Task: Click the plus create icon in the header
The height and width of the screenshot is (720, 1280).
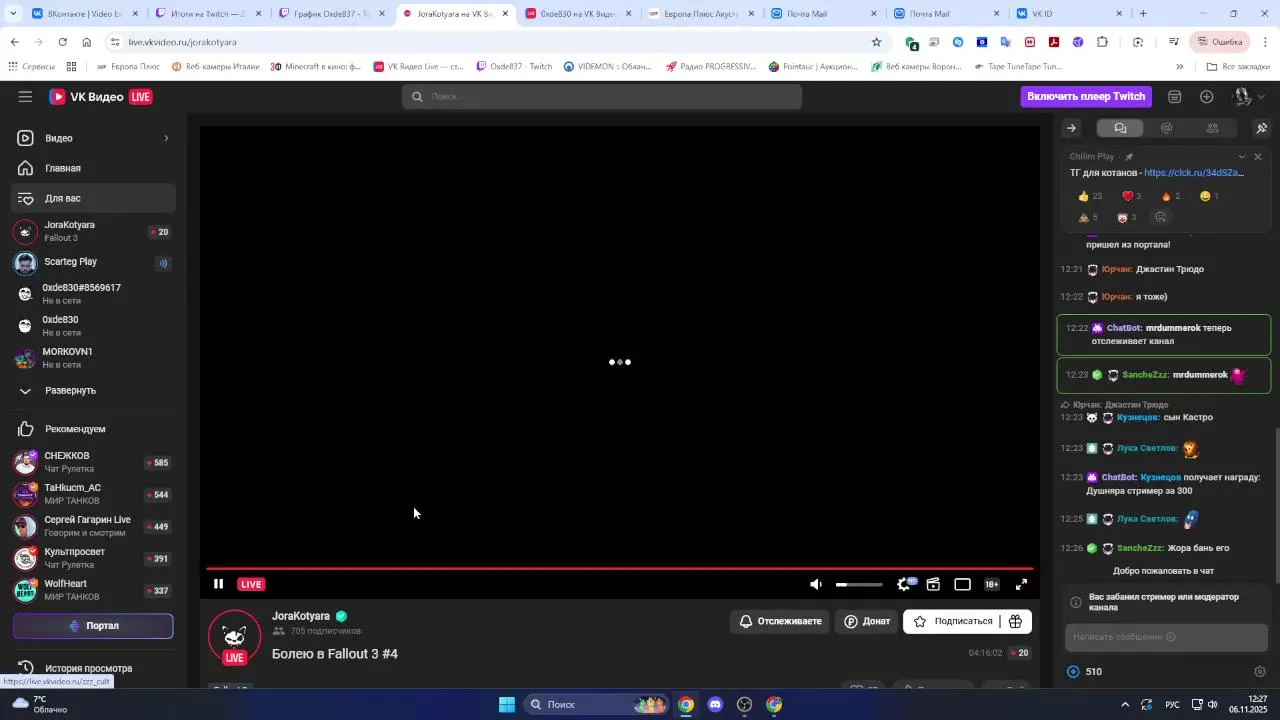Action: tap(1207, 97)
